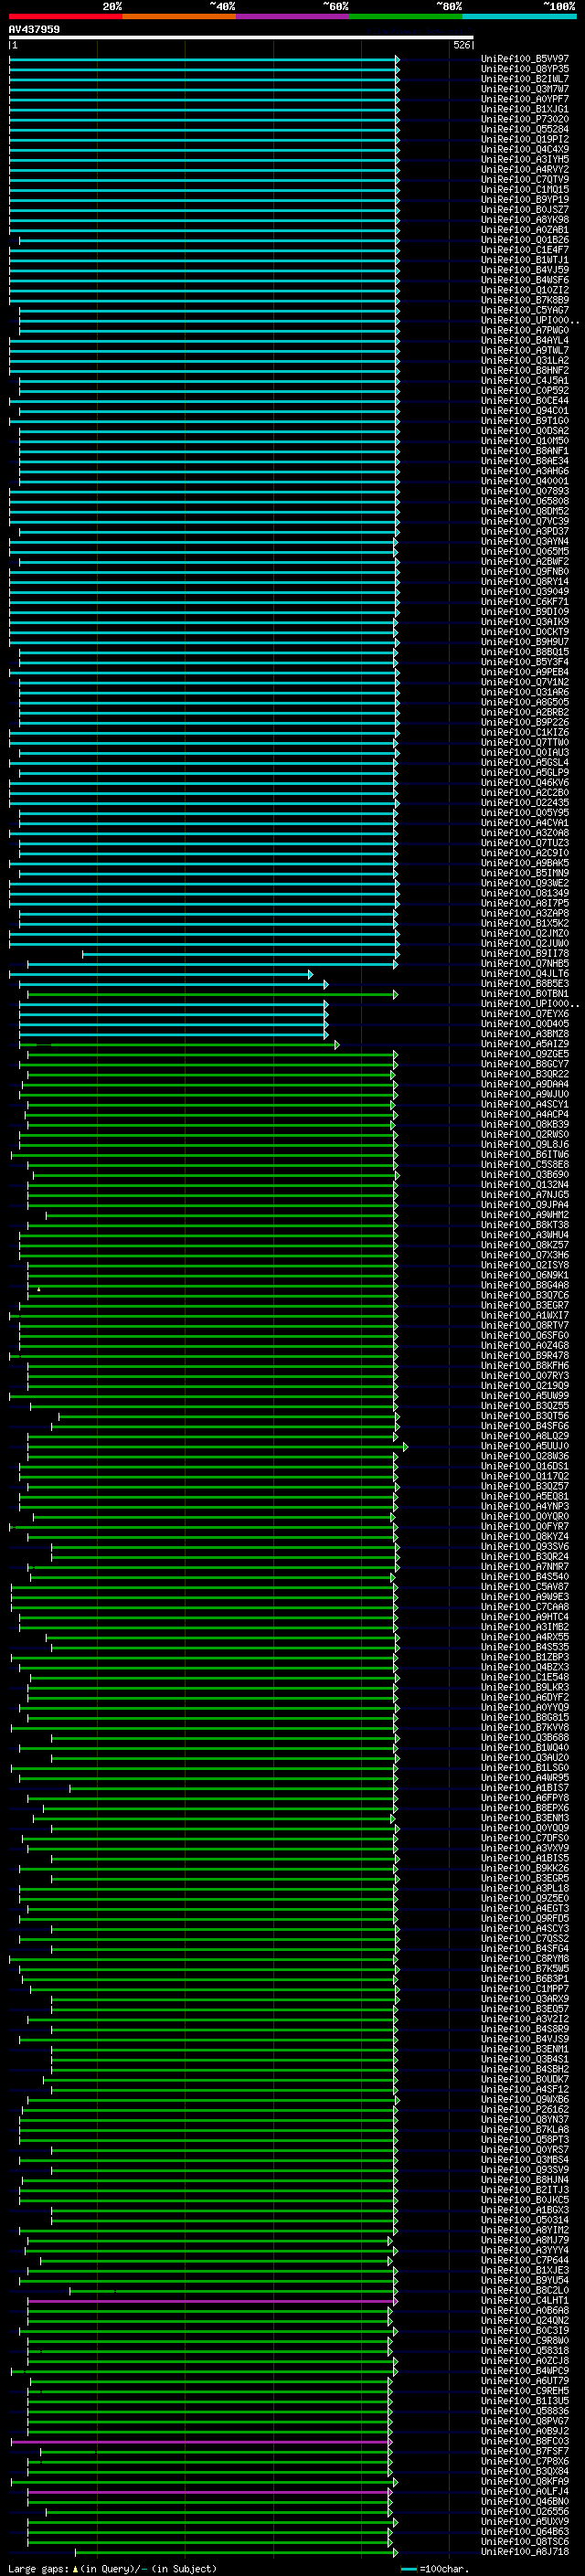585x2576 pixels.
Task: Select label UniRef100_C0P592
Action: [525, 391]
